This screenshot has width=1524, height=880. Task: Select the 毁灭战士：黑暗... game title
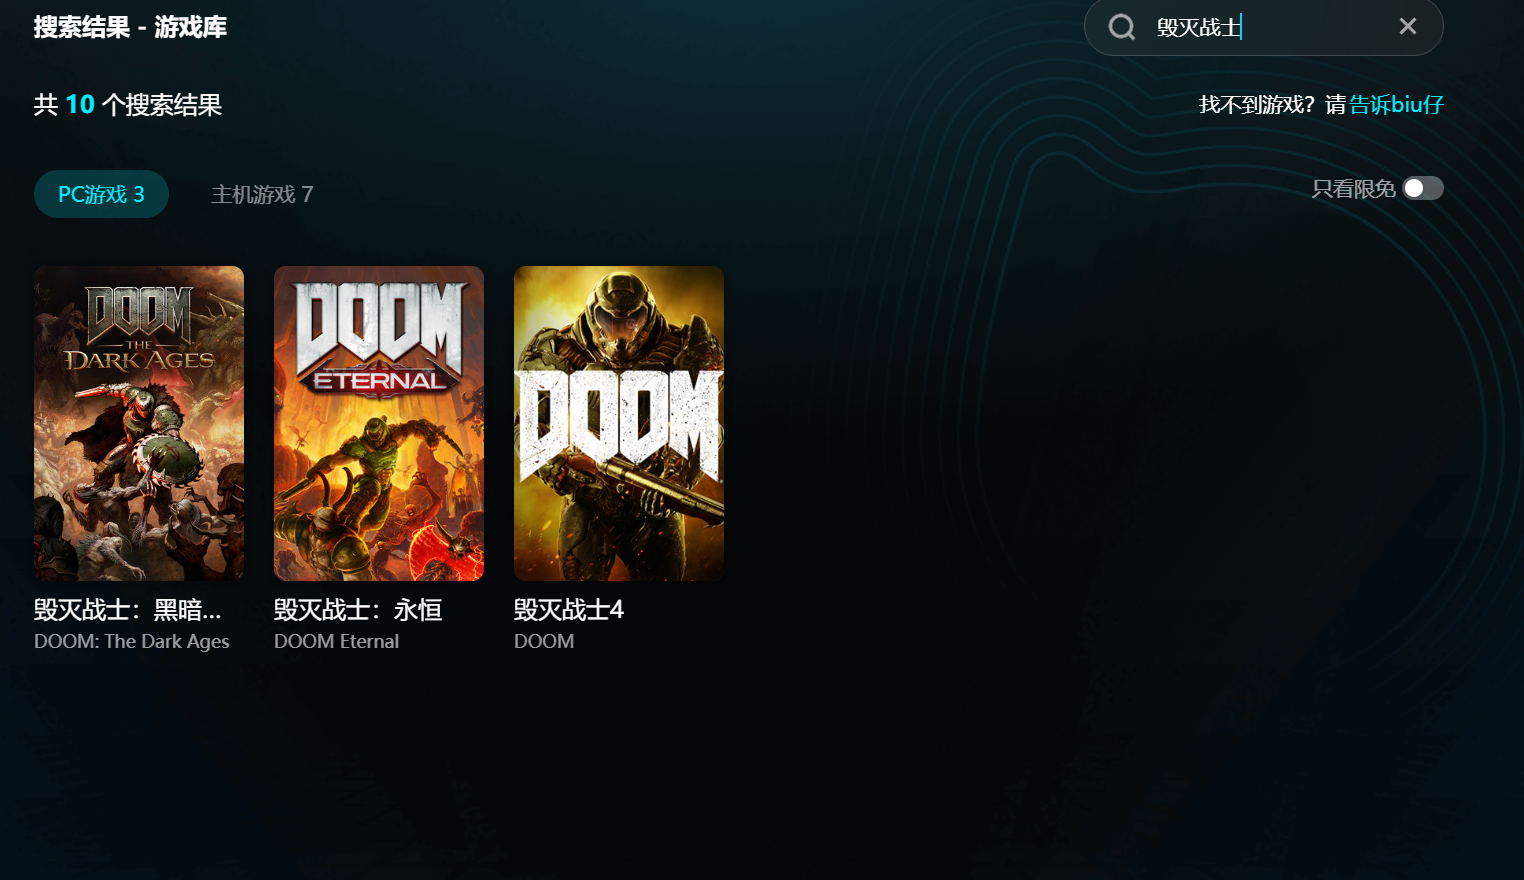click(128, 610)
